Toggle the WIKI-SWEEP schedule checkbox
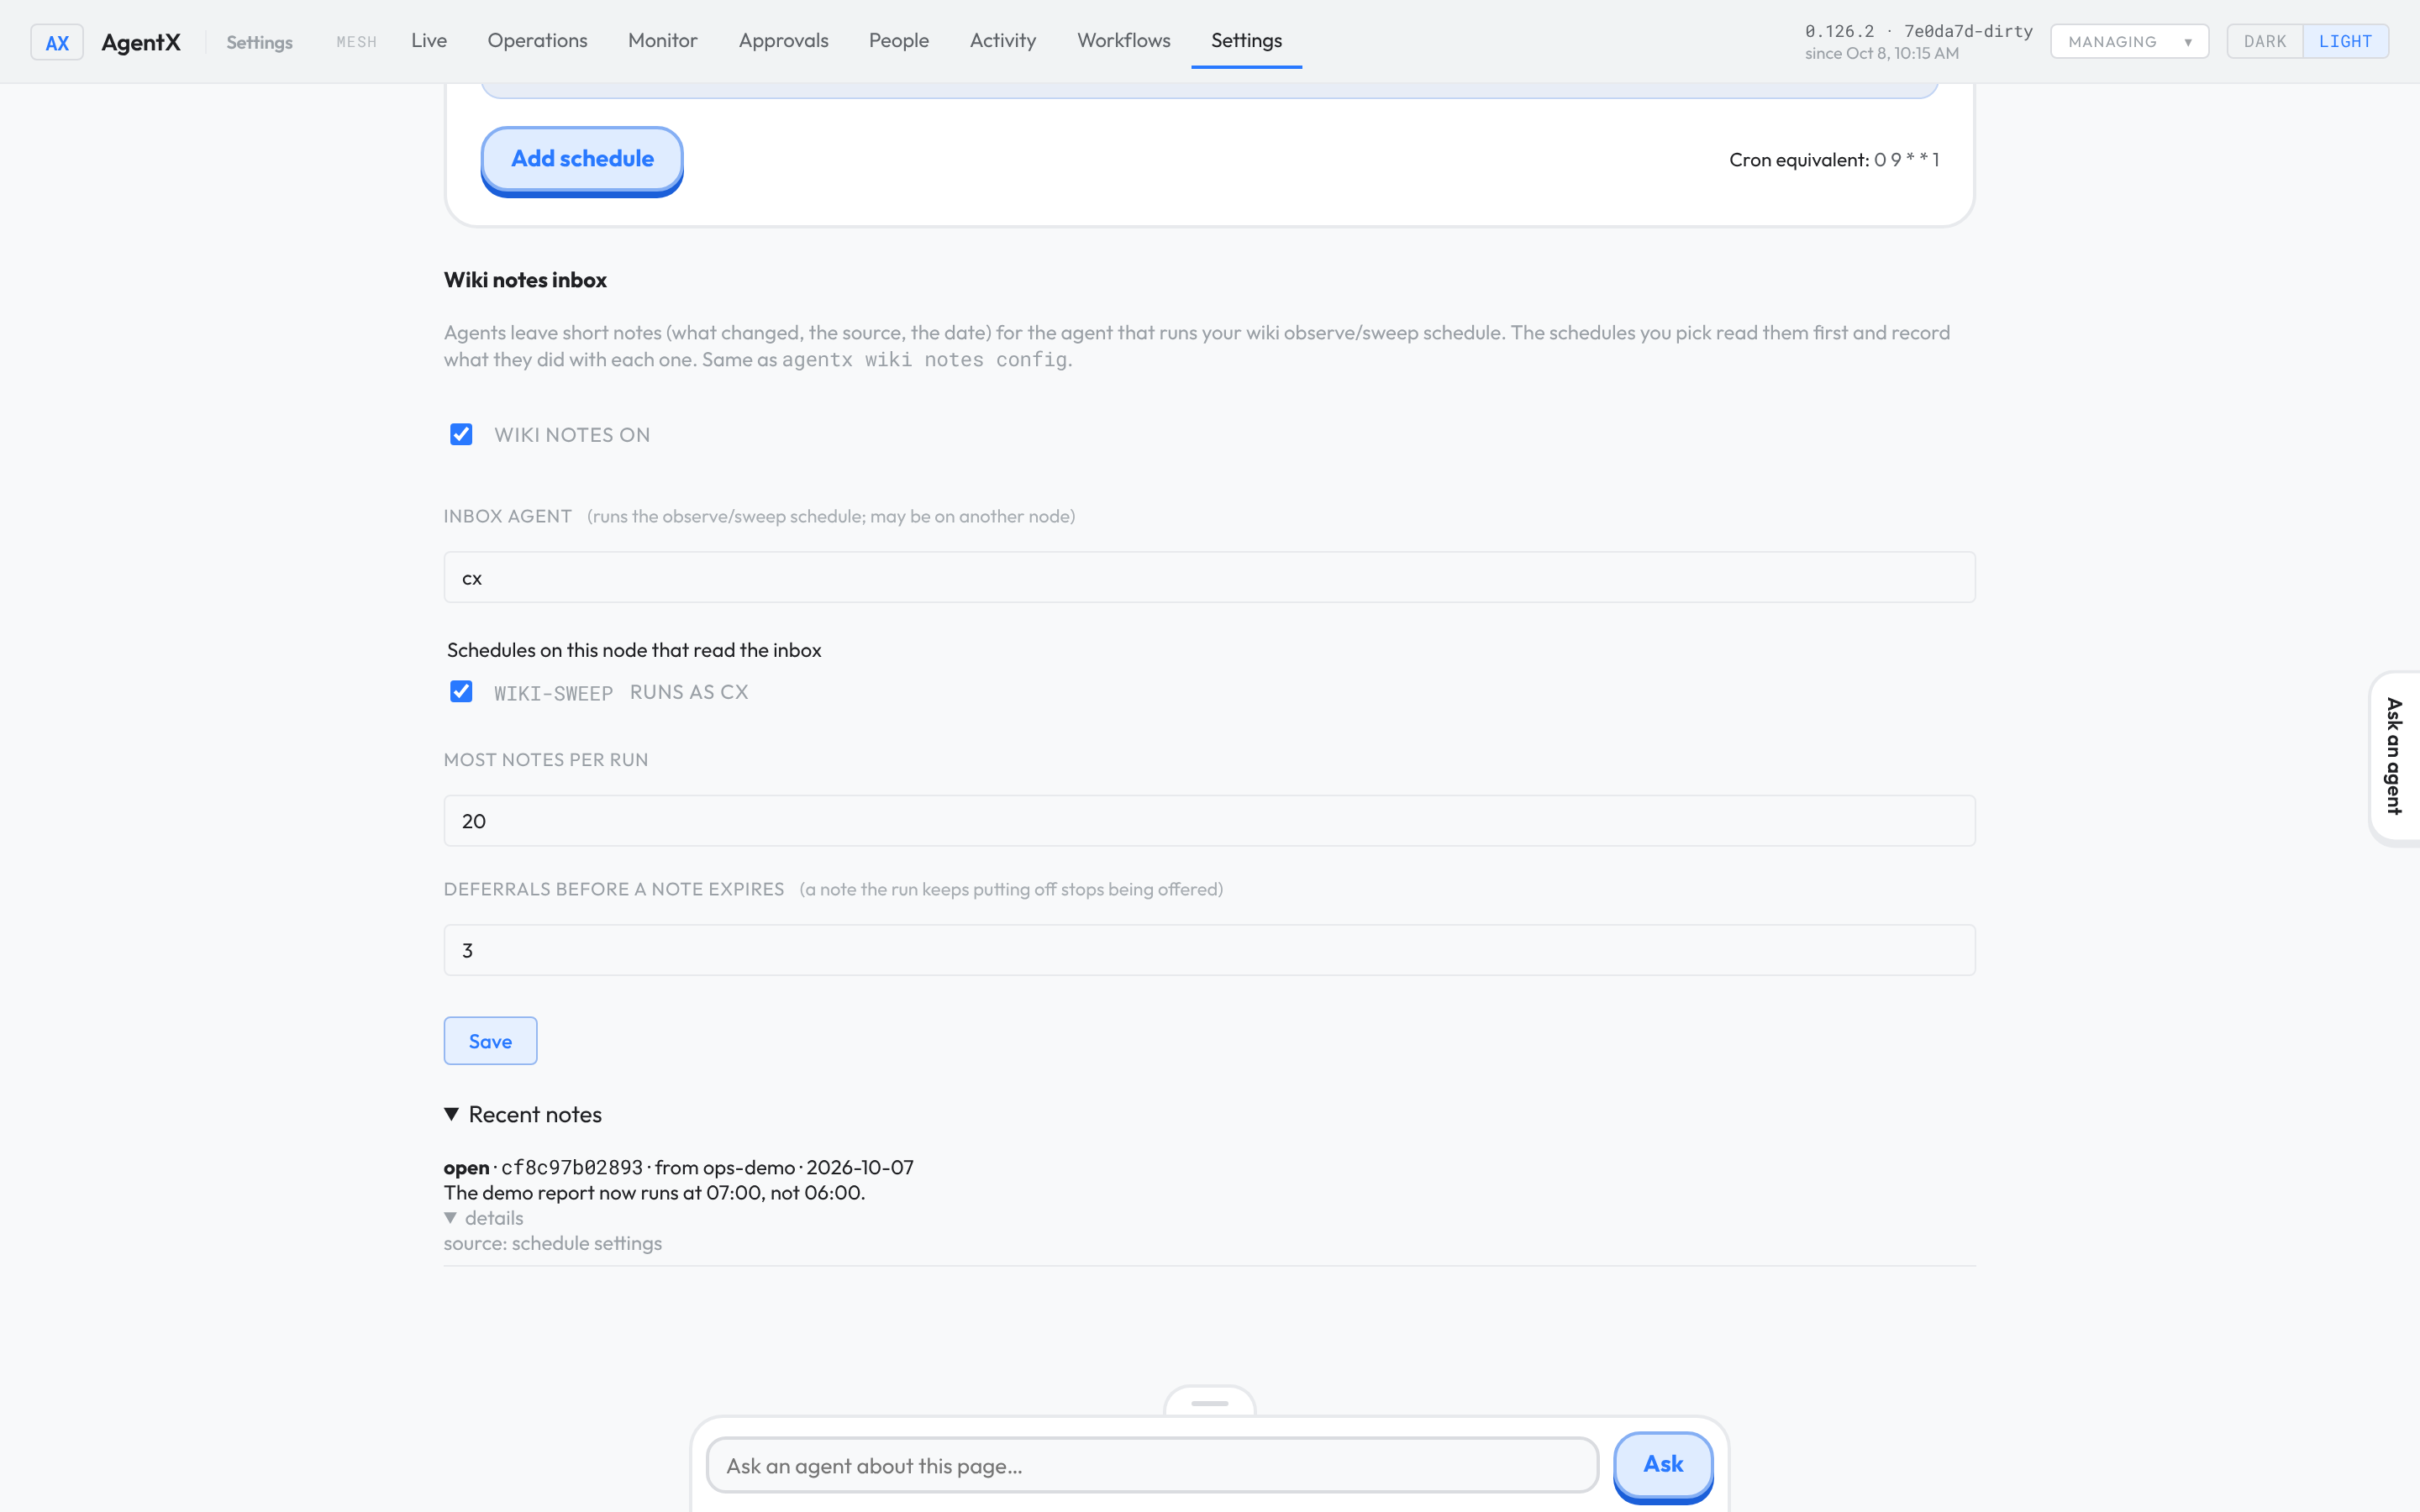Image resolution: width=2420 pixels, height=1512 pixels. tap(461, 692)
